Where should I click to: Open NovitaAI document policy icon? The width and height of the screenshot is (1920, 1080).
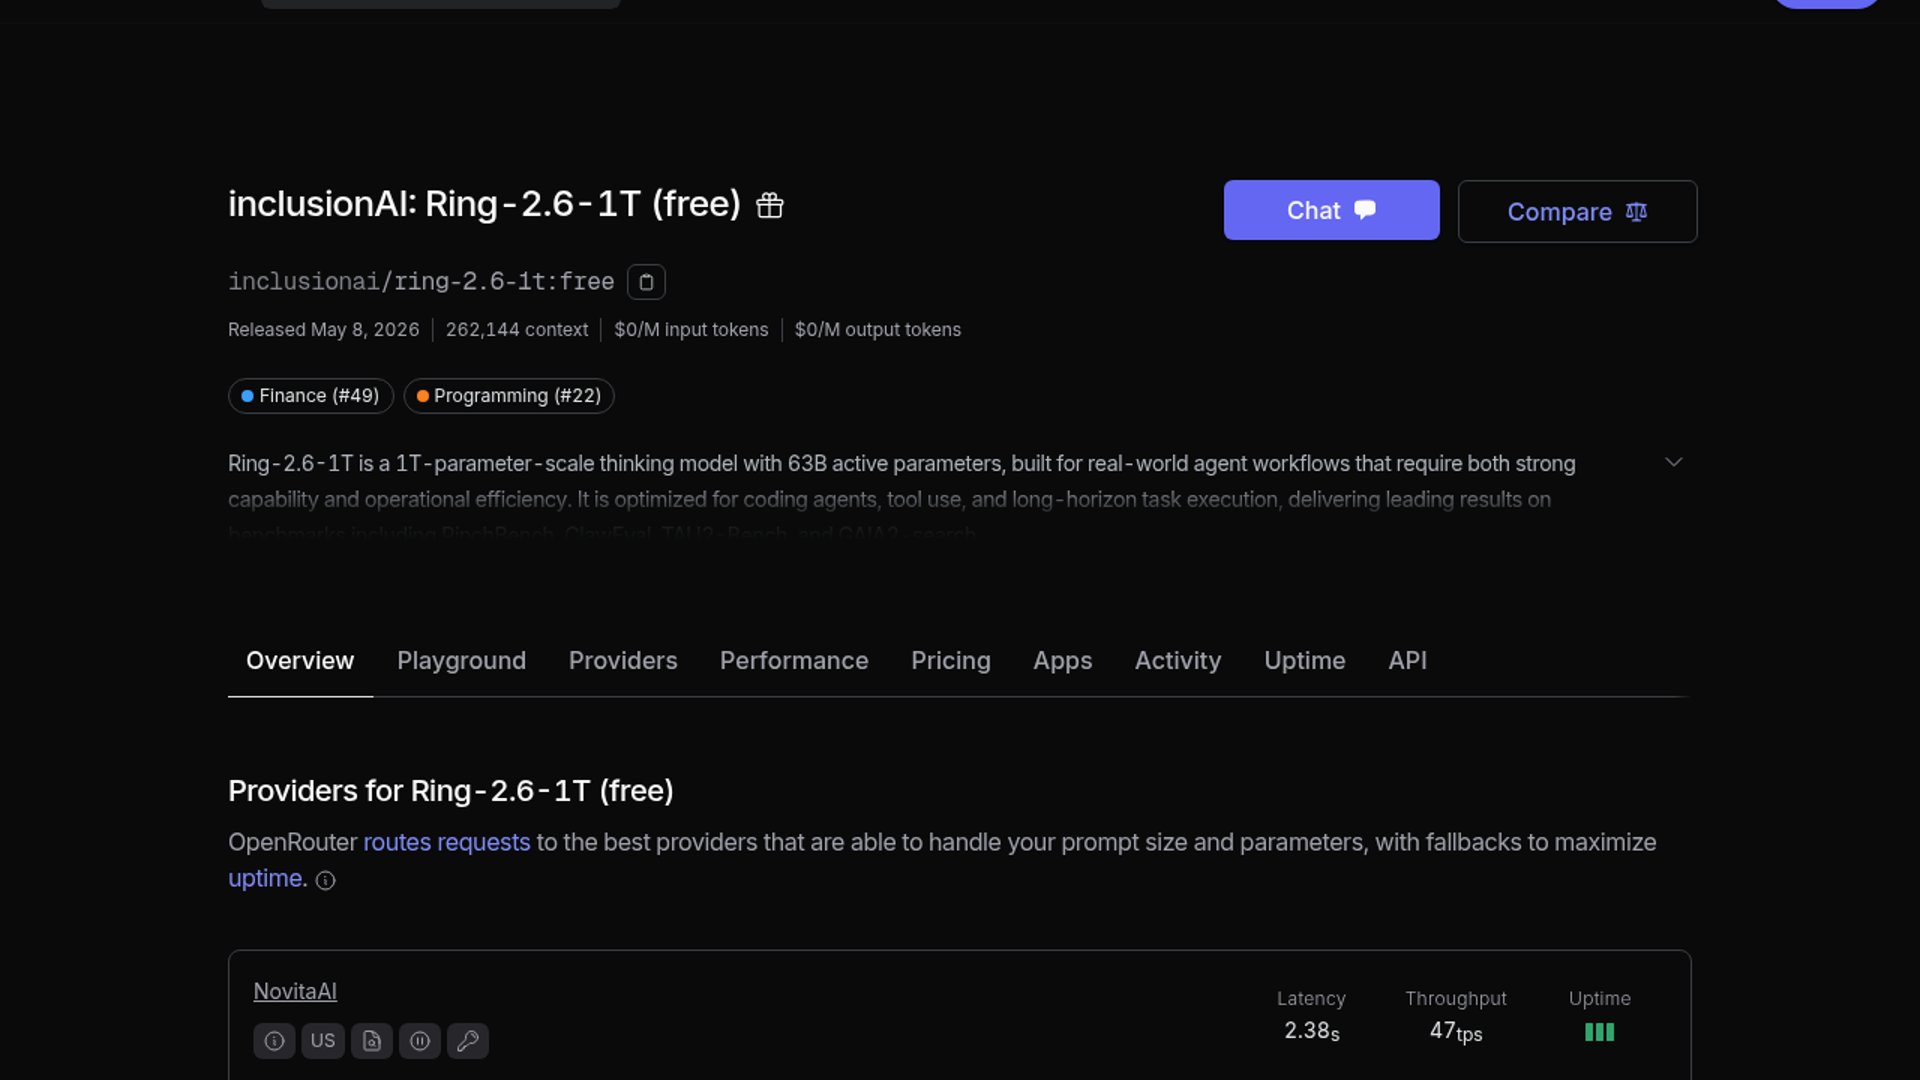coord(372,1041)
